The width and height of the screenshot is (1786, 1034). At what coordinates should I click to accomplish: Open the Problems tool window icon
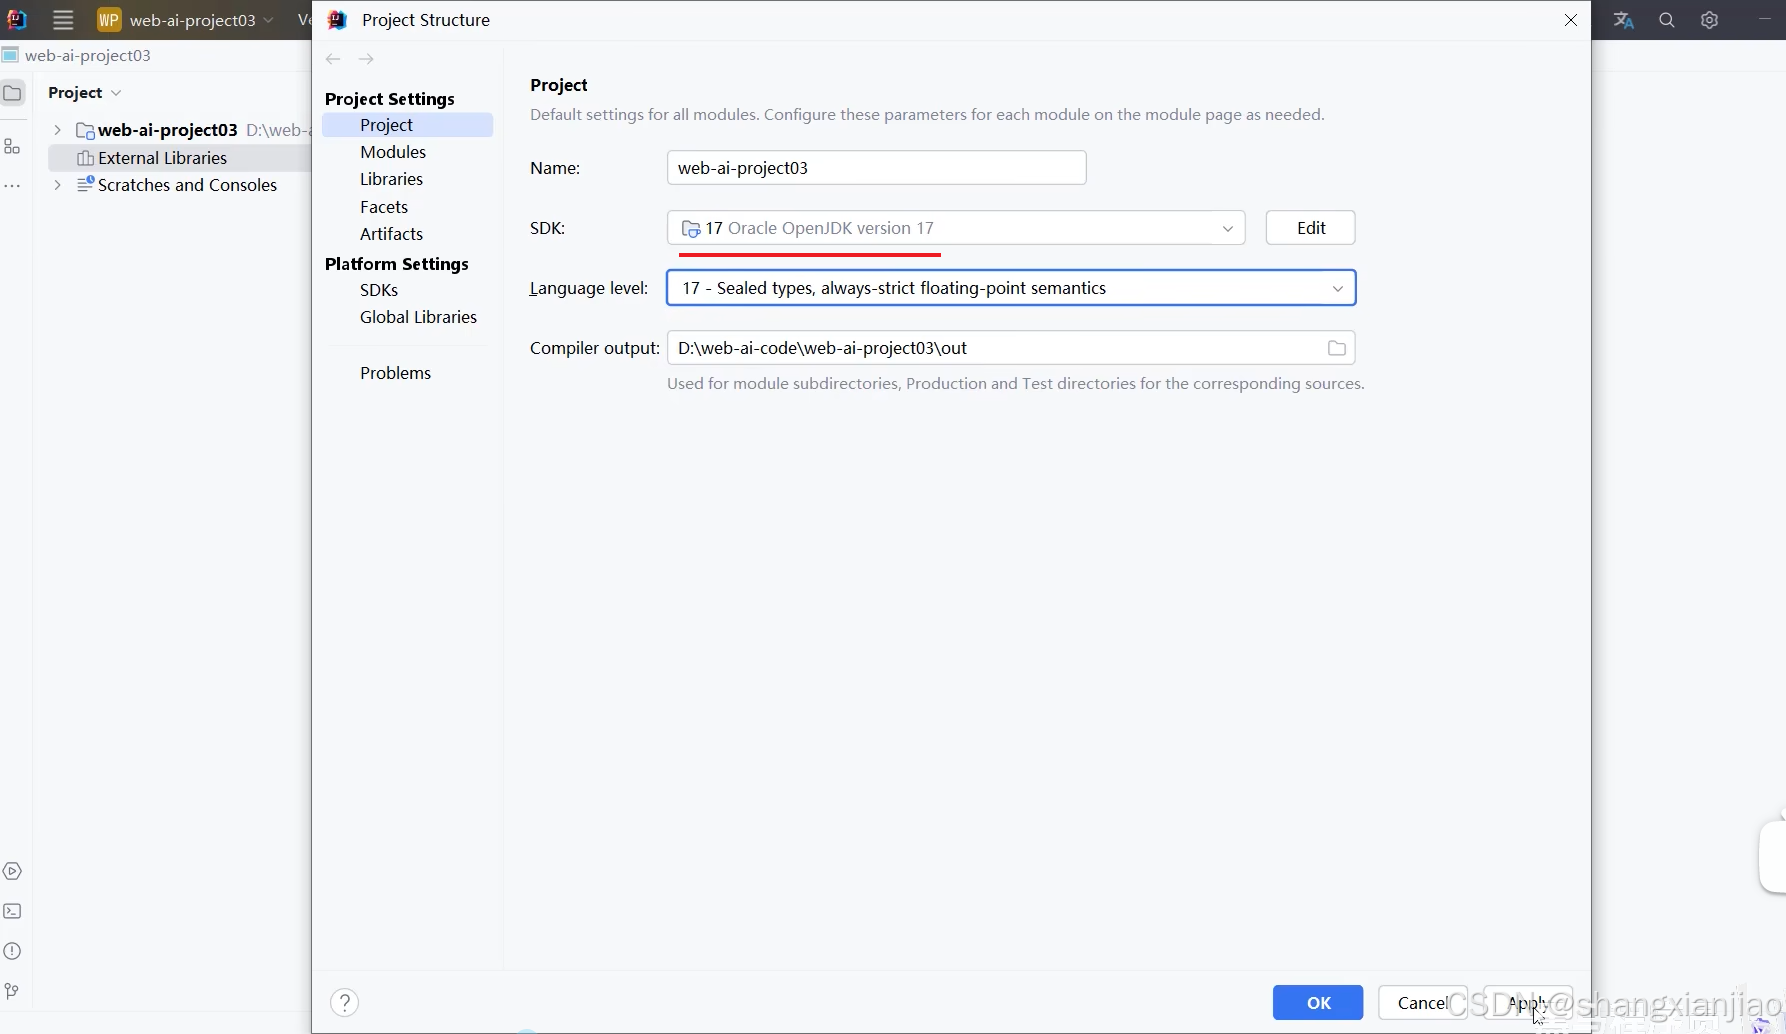12,951
